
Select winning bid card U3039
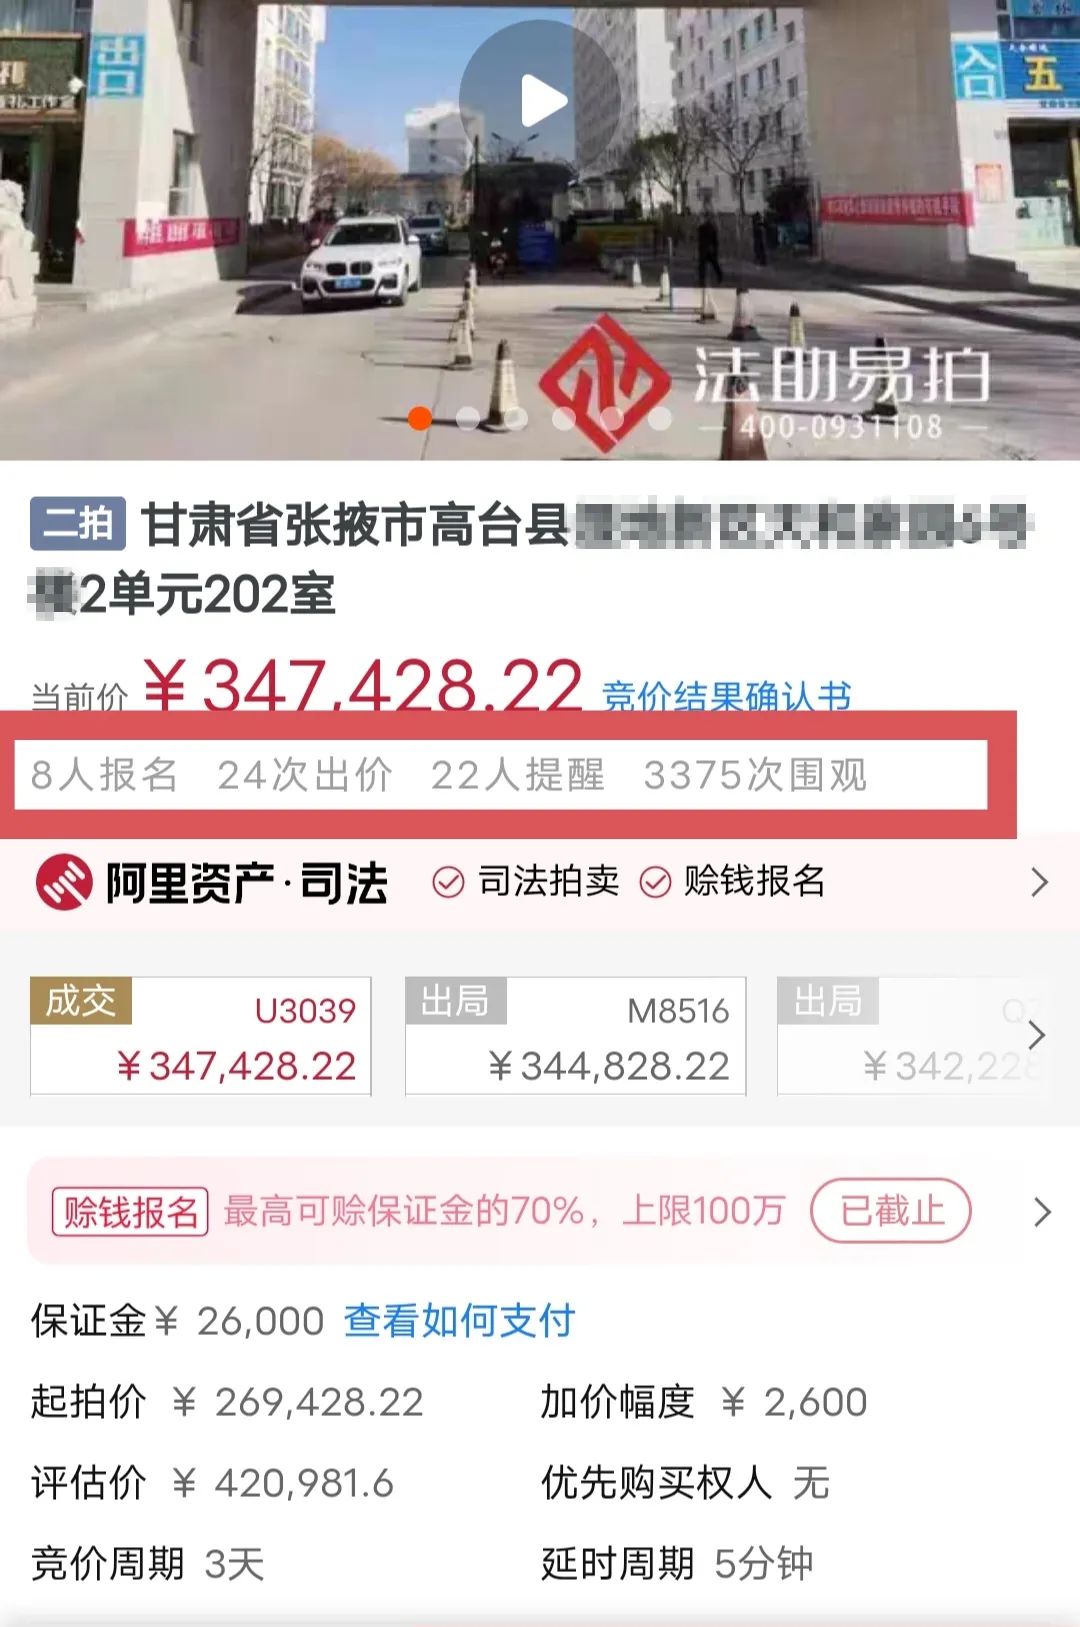click(x=201, y=1036)
